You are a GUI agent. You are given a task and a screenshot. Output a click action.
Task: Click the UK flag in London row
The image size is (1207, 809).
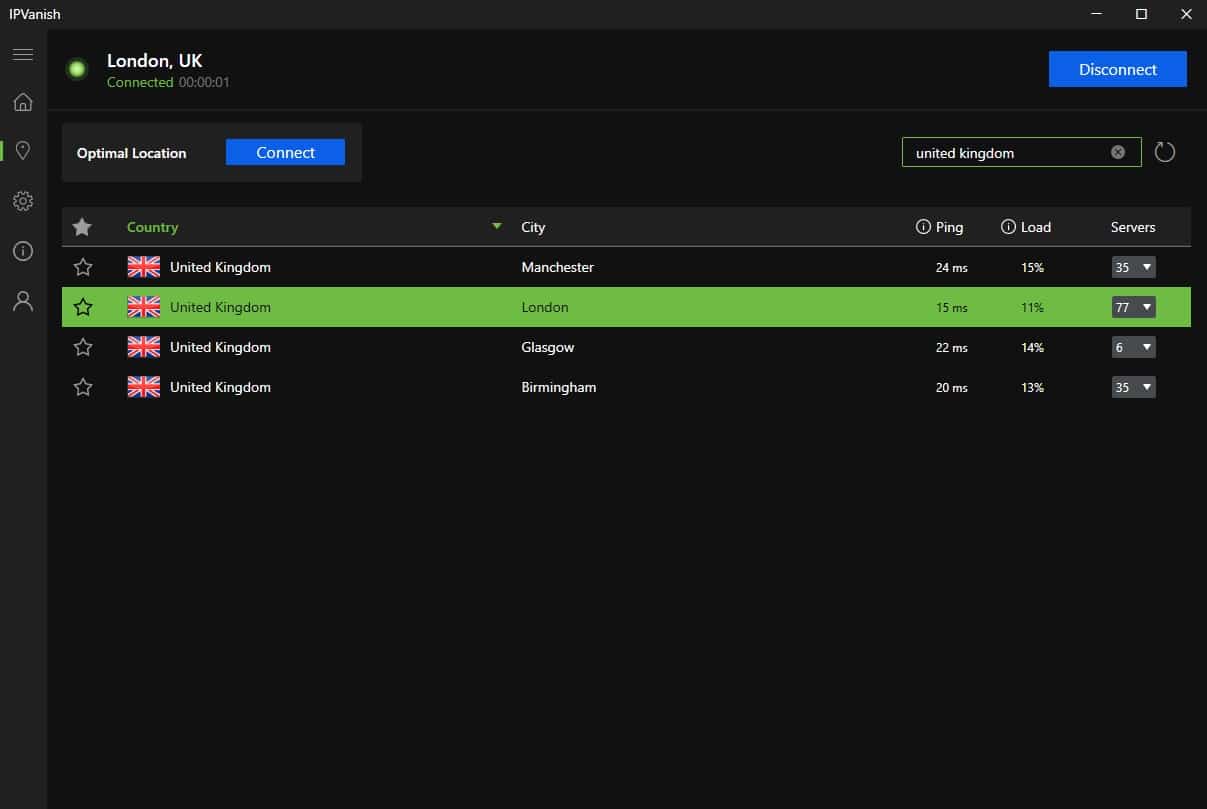coord(144,307)
